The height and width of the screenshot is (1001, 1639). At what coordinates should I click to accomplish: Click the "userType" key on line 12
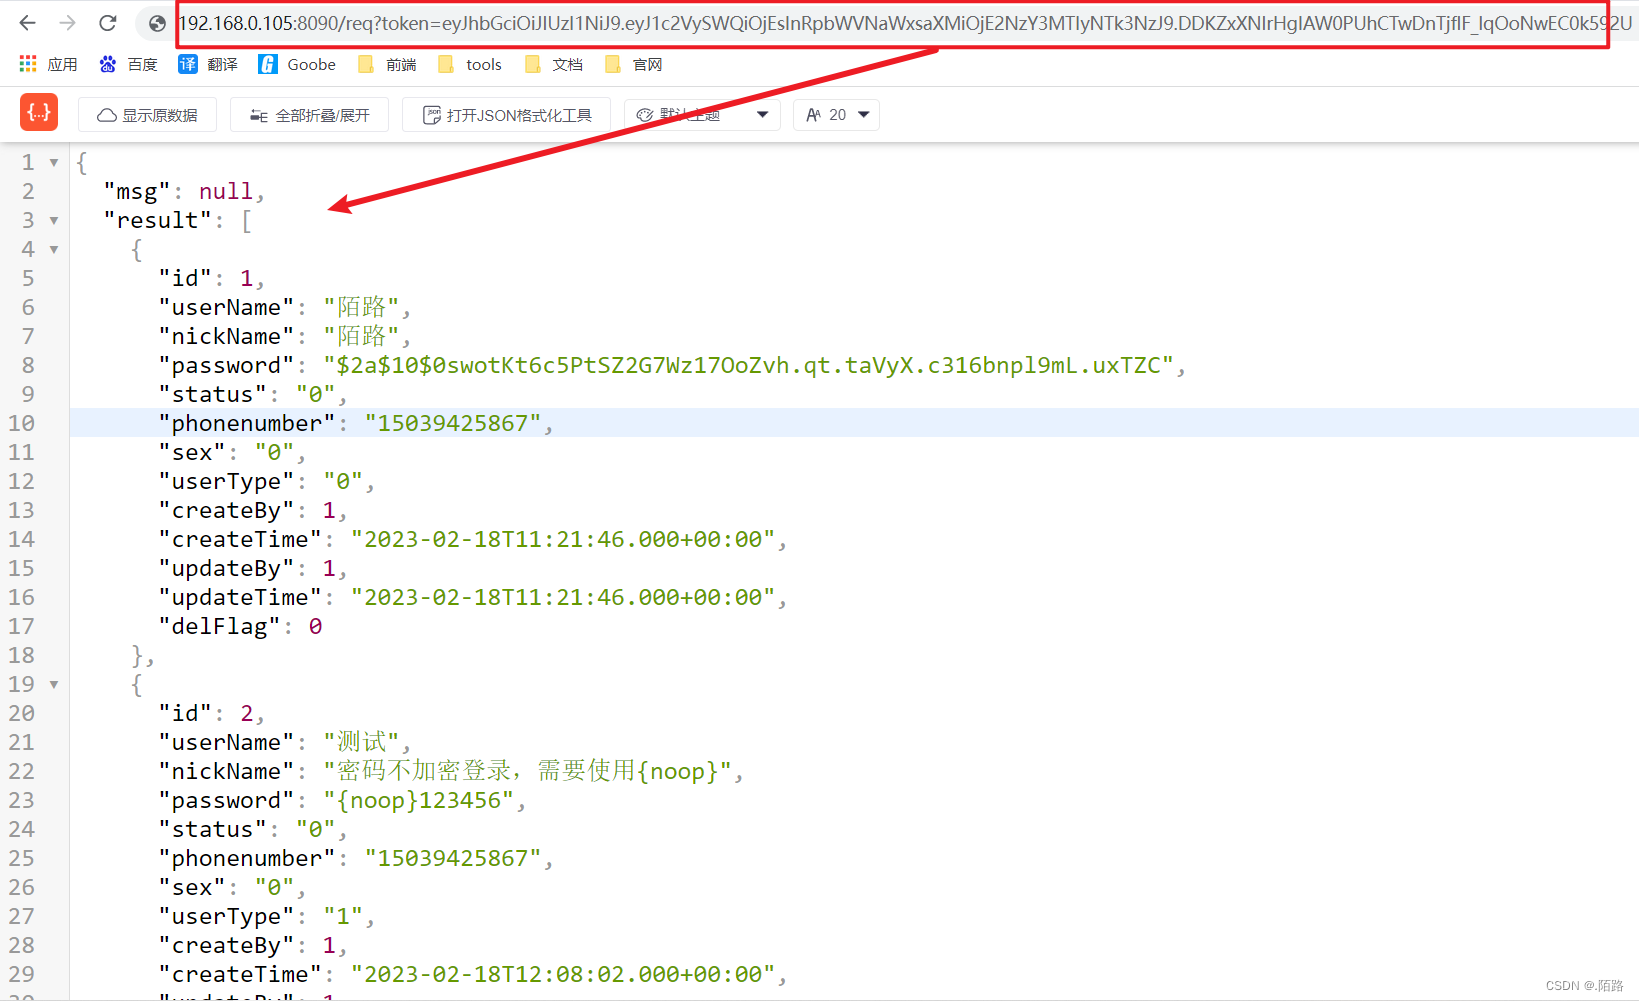227,481
